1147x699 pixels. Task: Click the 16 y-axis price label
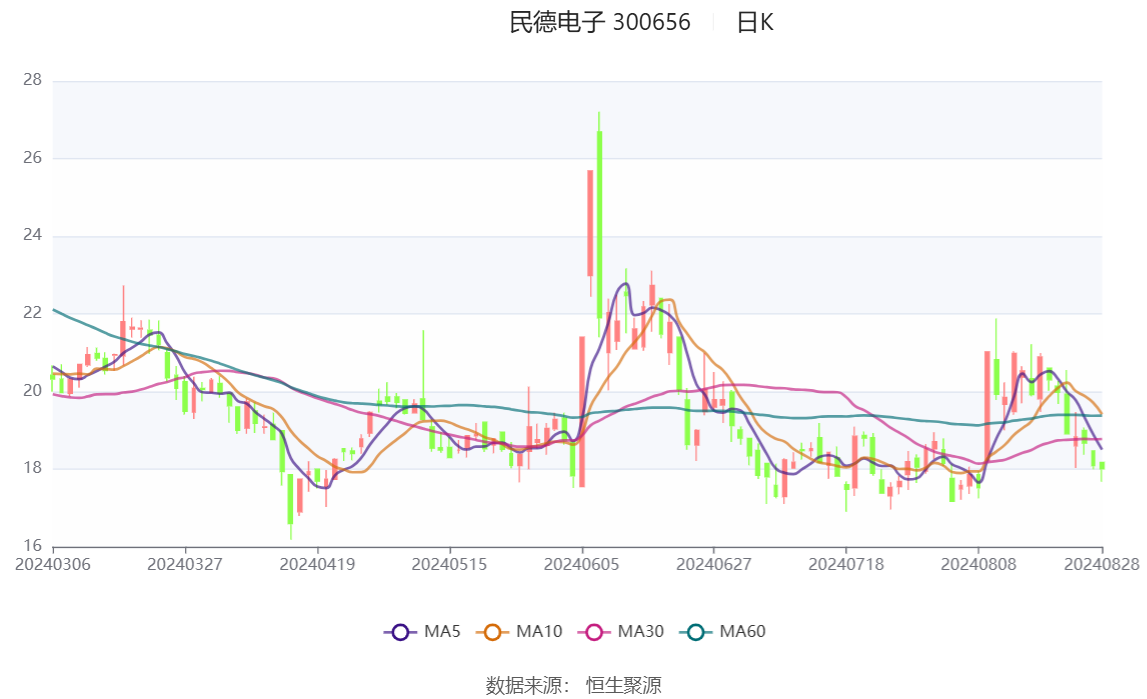click(32, 545)
